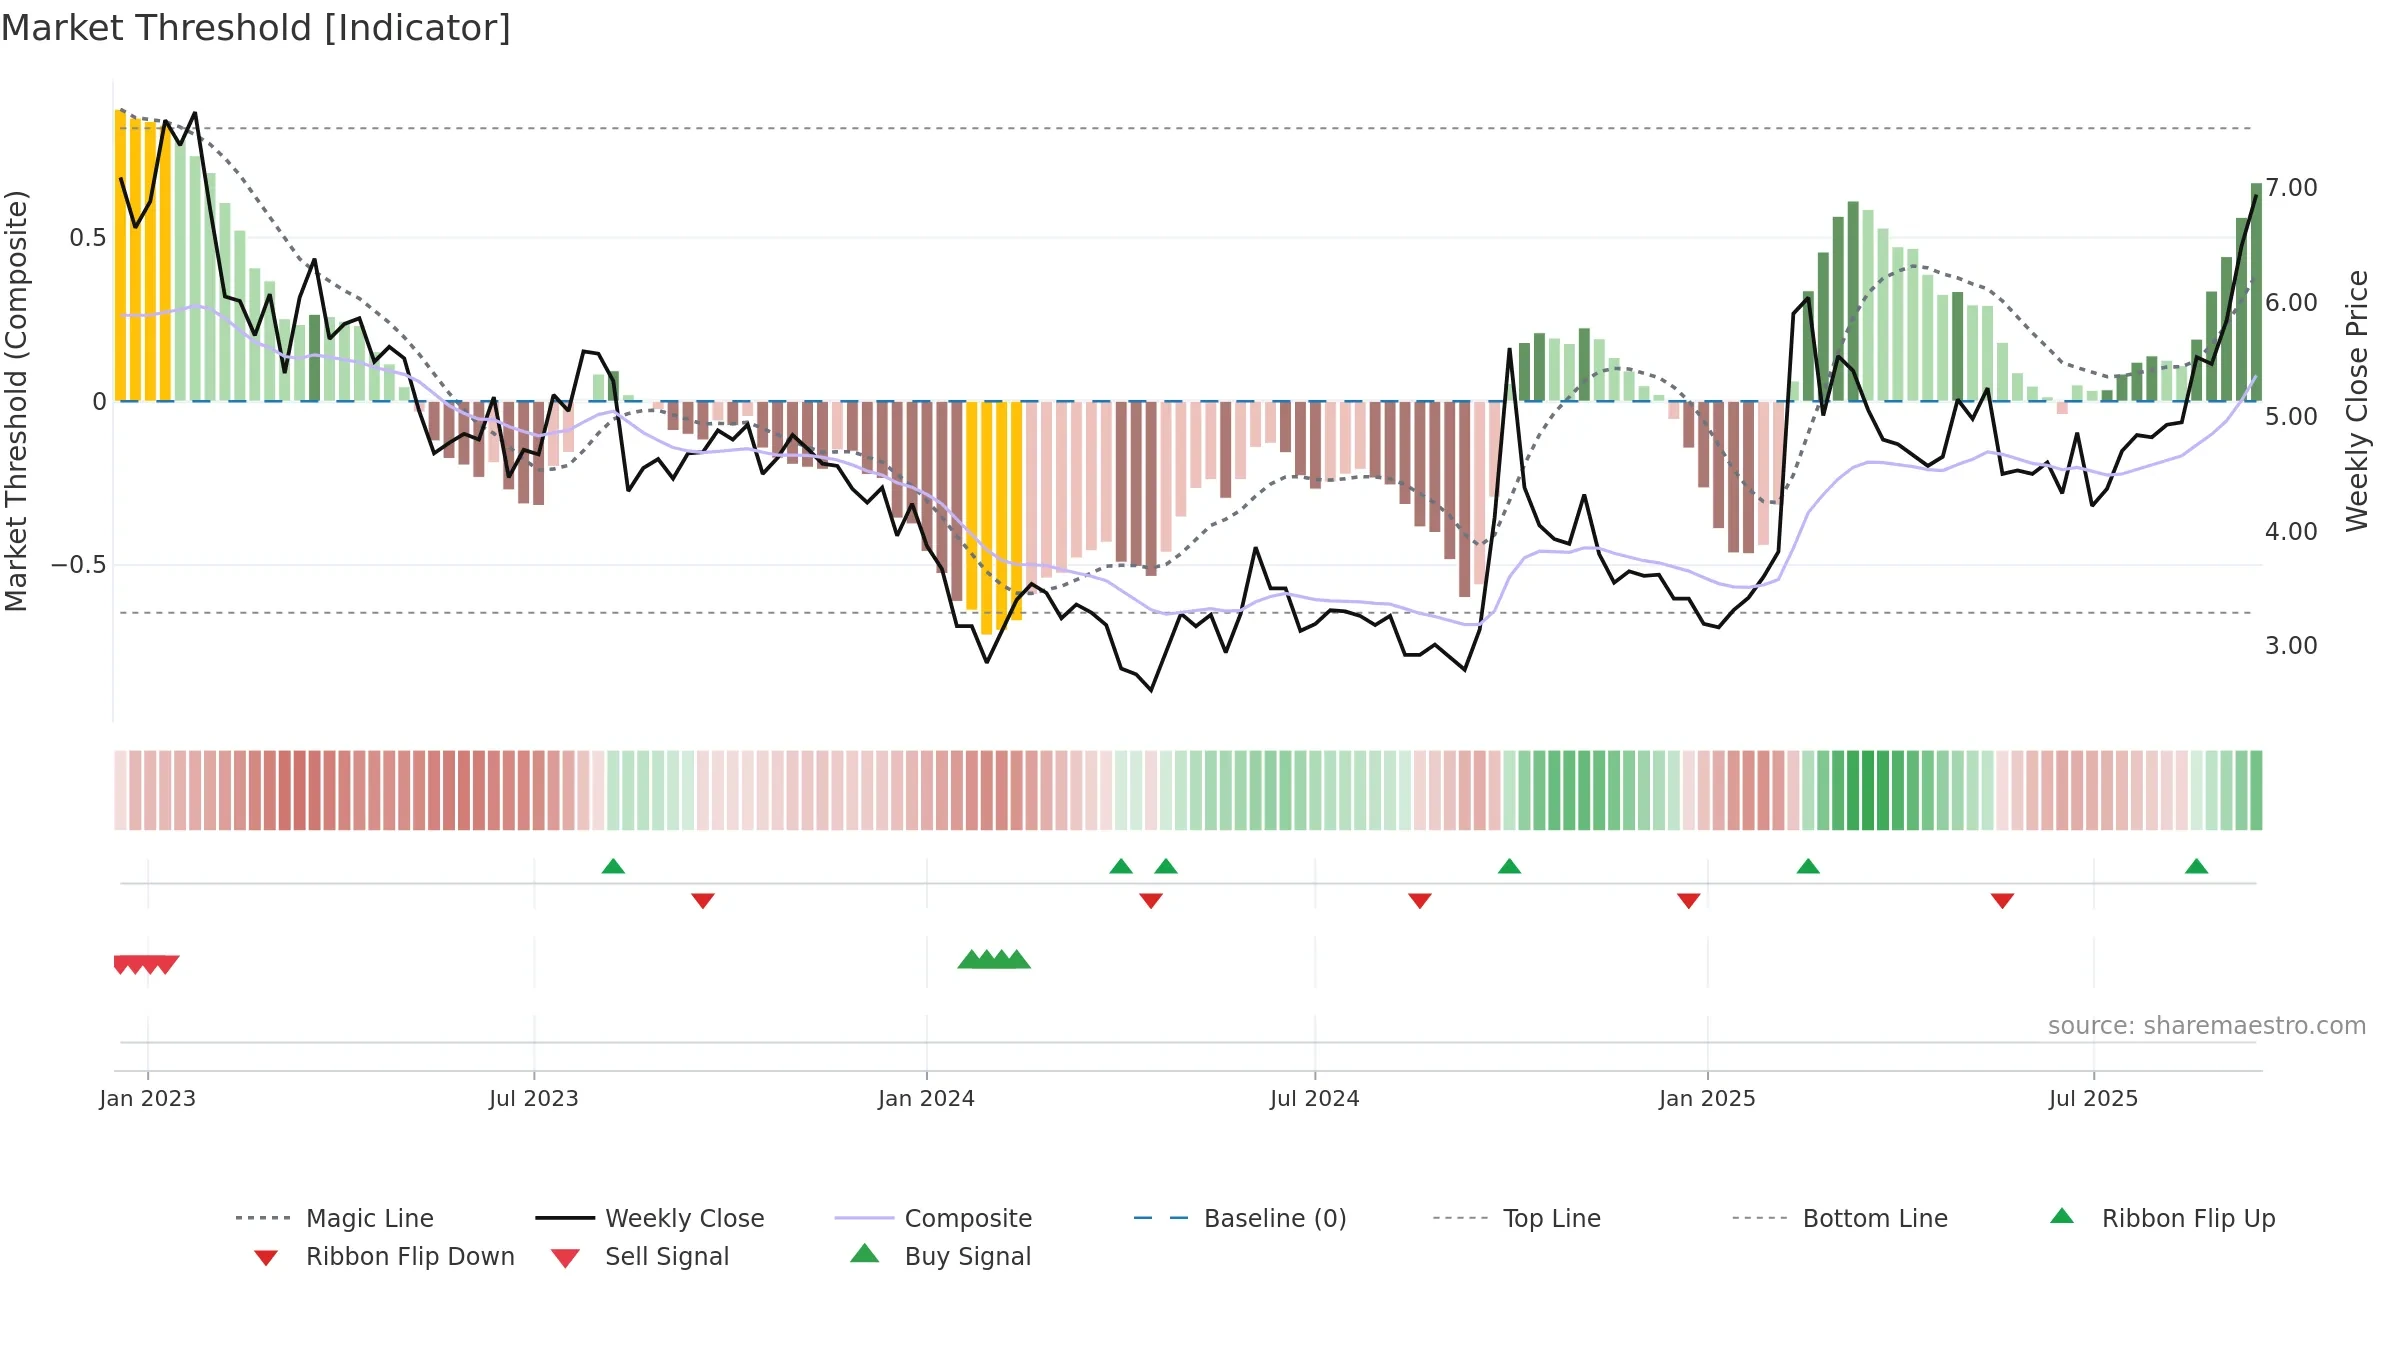Toggle the Ribbon Flip Down legend entry
This screenshot has height=1350, width=2400.
[385, 1257]
